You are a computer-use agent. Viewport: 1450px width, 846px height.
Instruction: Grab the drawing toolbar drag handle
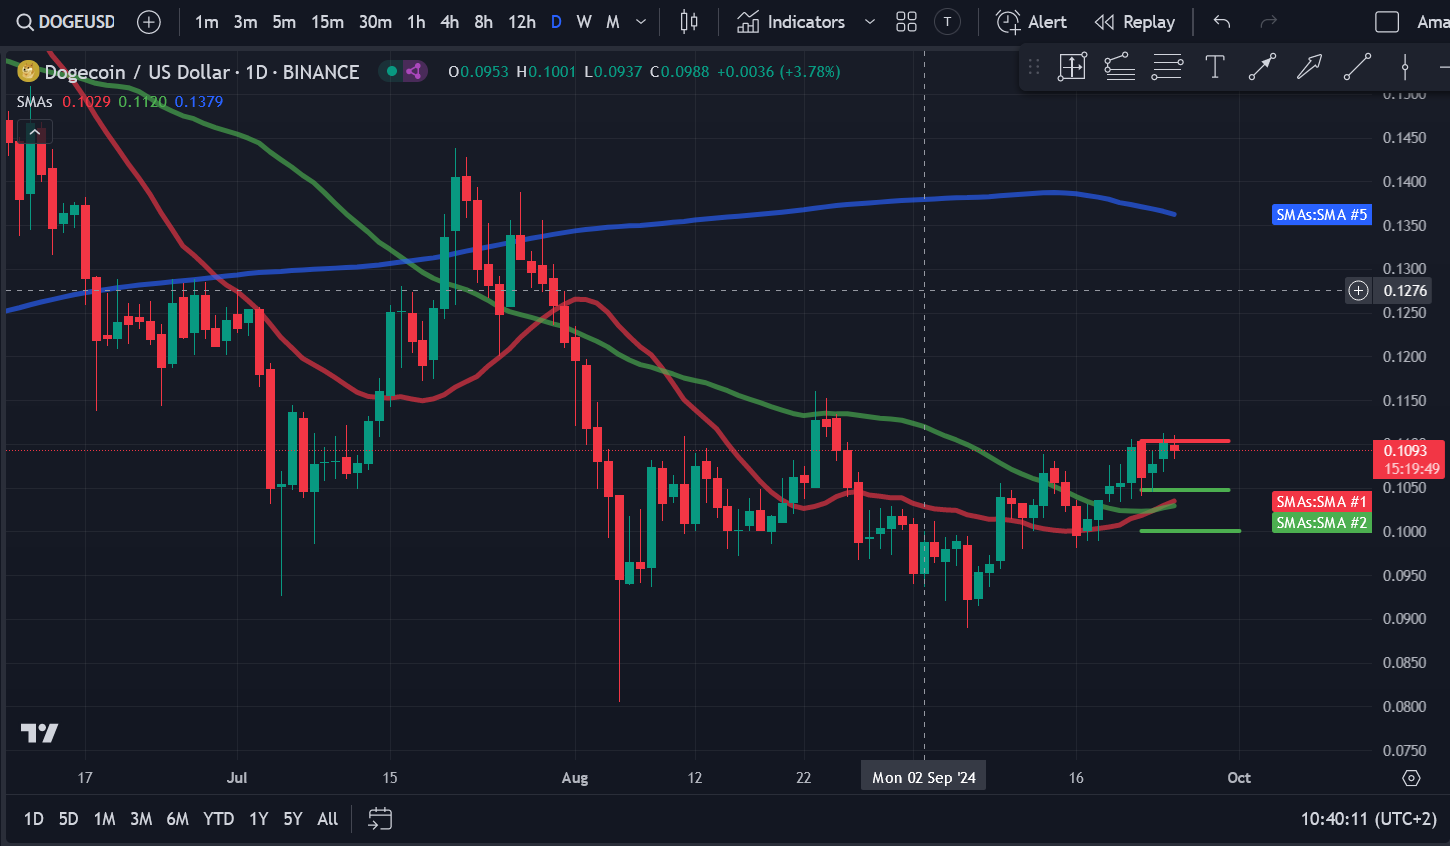pos(1034,67)
